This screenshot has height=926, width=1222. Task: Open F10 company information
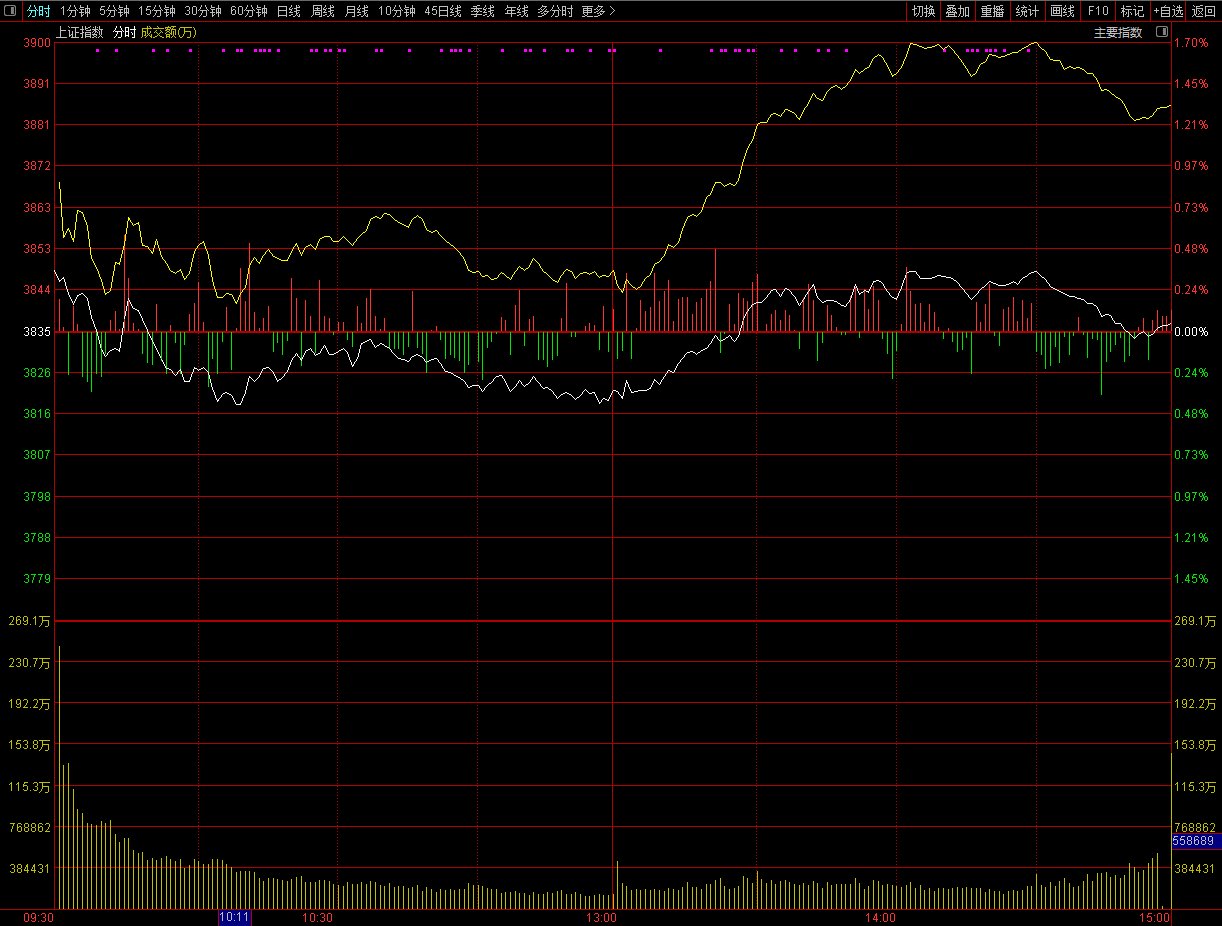click(1097, 11)
